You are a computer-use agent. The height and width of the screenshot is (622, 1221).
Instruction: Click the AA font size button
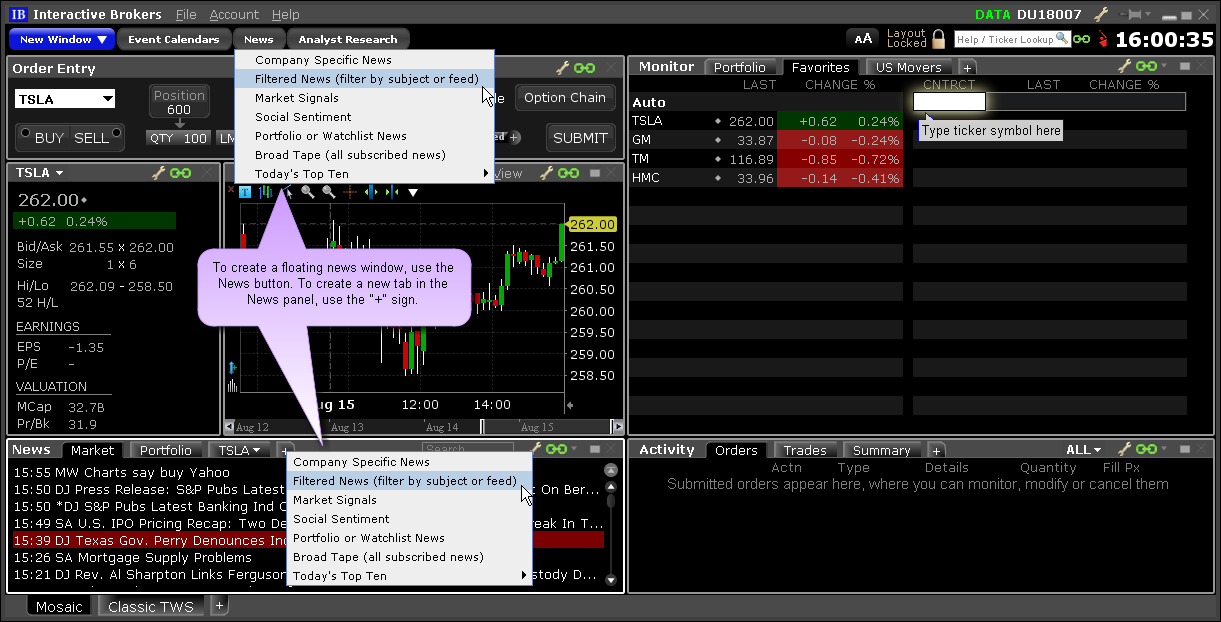863,39
